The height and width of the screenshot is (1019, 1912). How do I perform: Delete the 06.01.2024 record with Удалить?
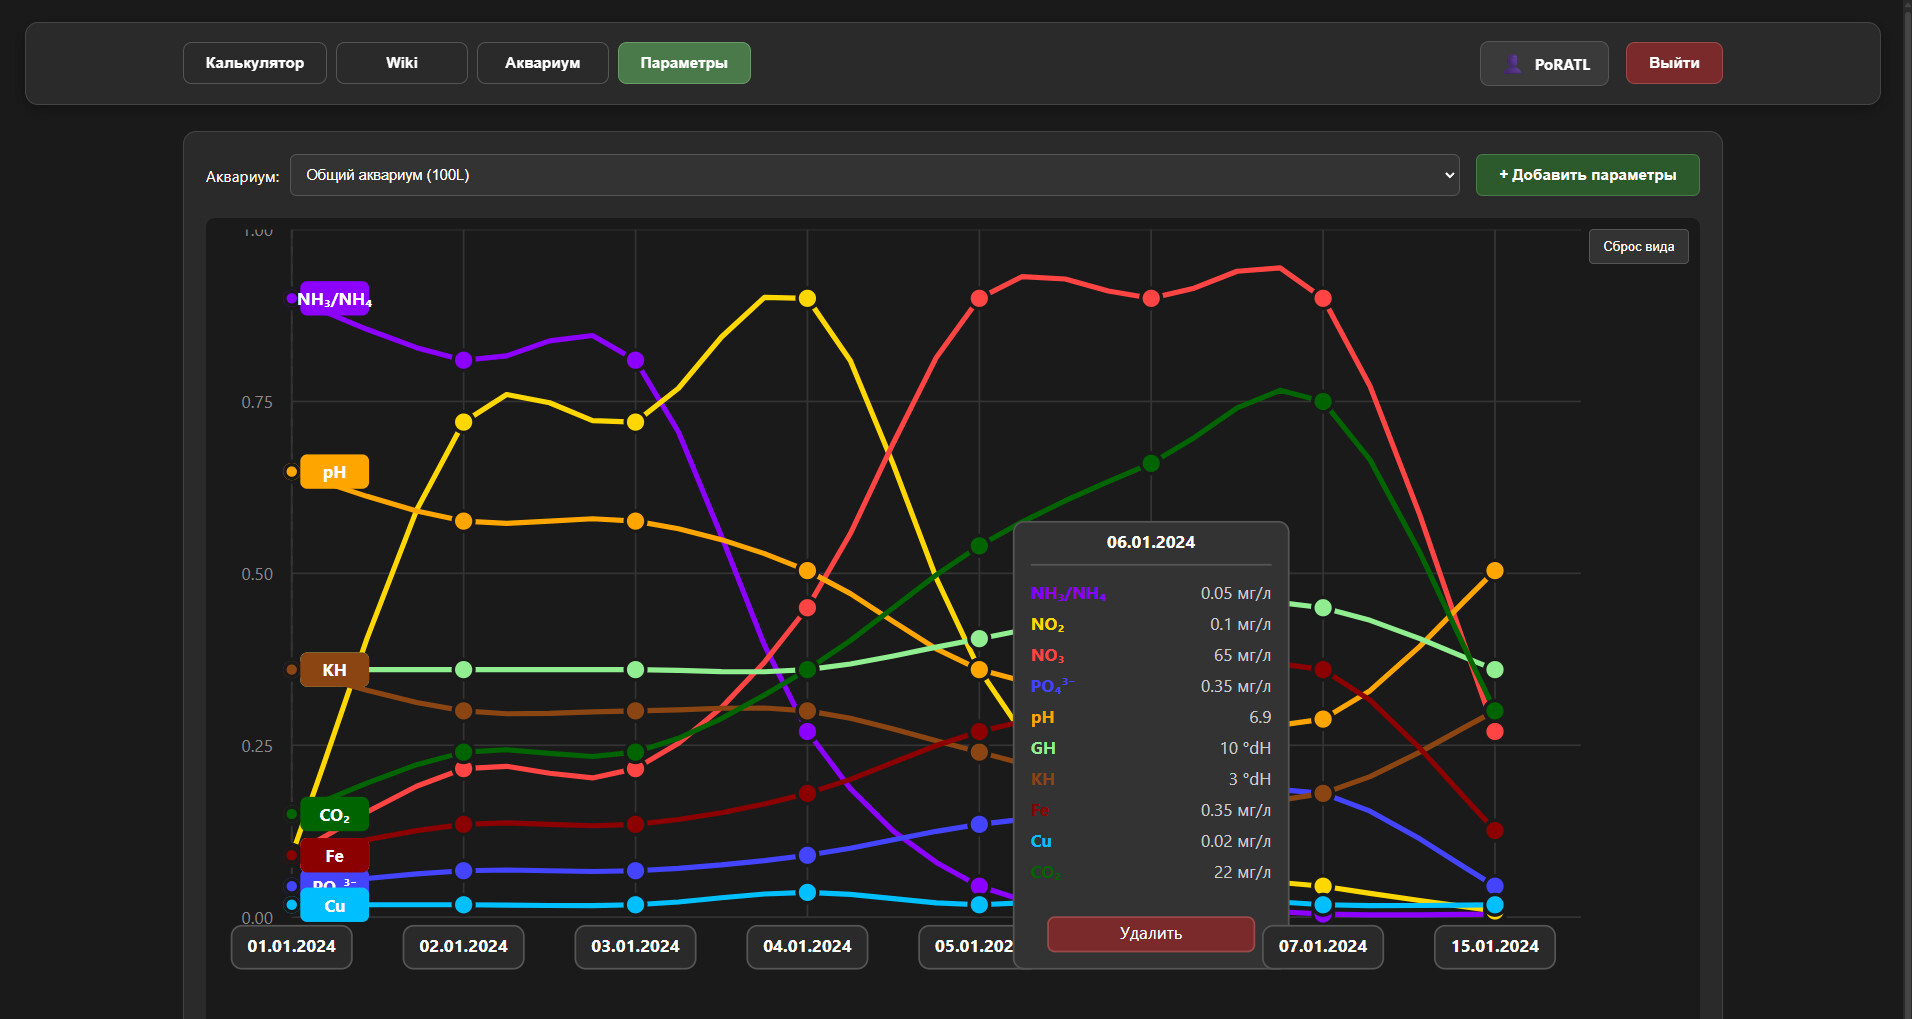[x=1150, y=933]
